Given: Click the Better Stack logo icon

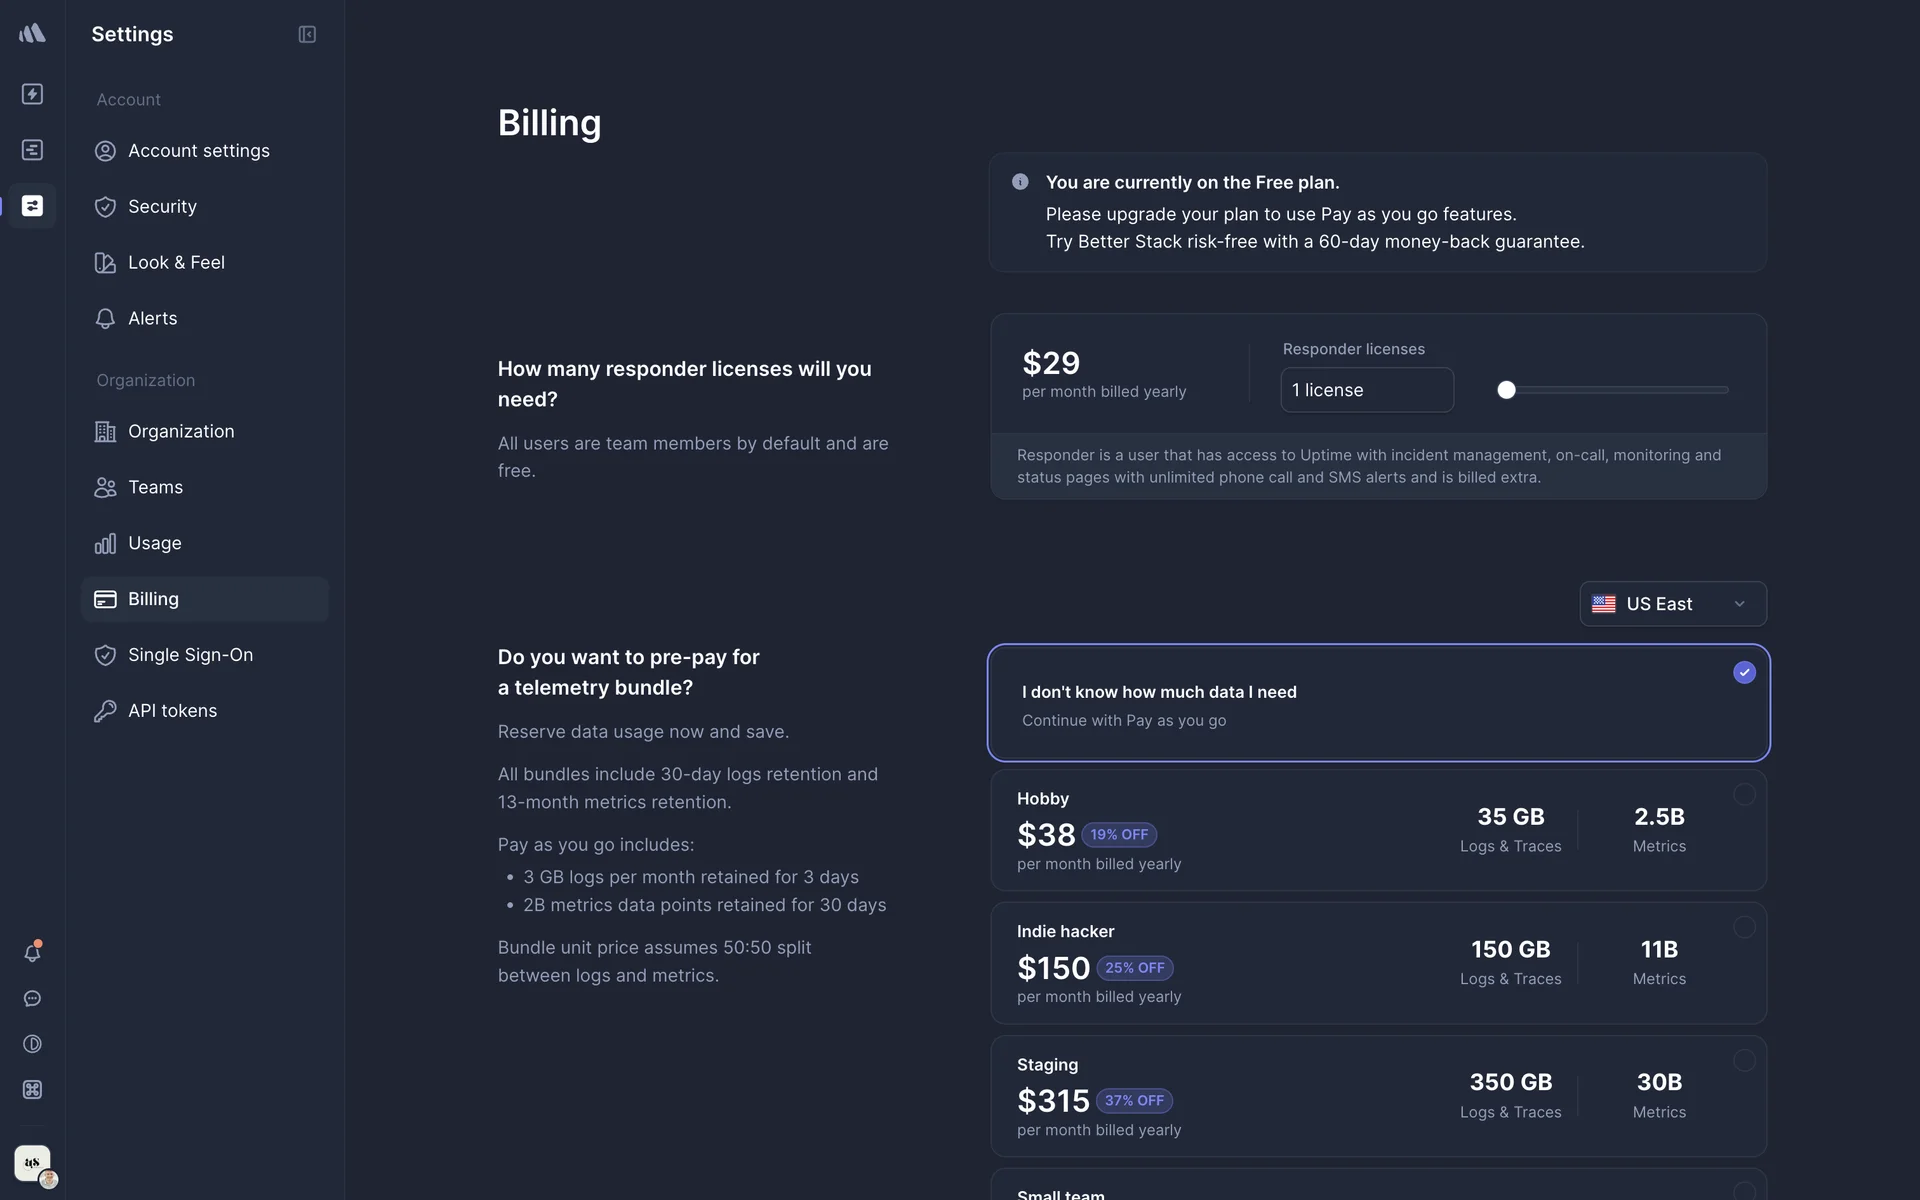Looking at the screenshot, I should coord(32,34).
